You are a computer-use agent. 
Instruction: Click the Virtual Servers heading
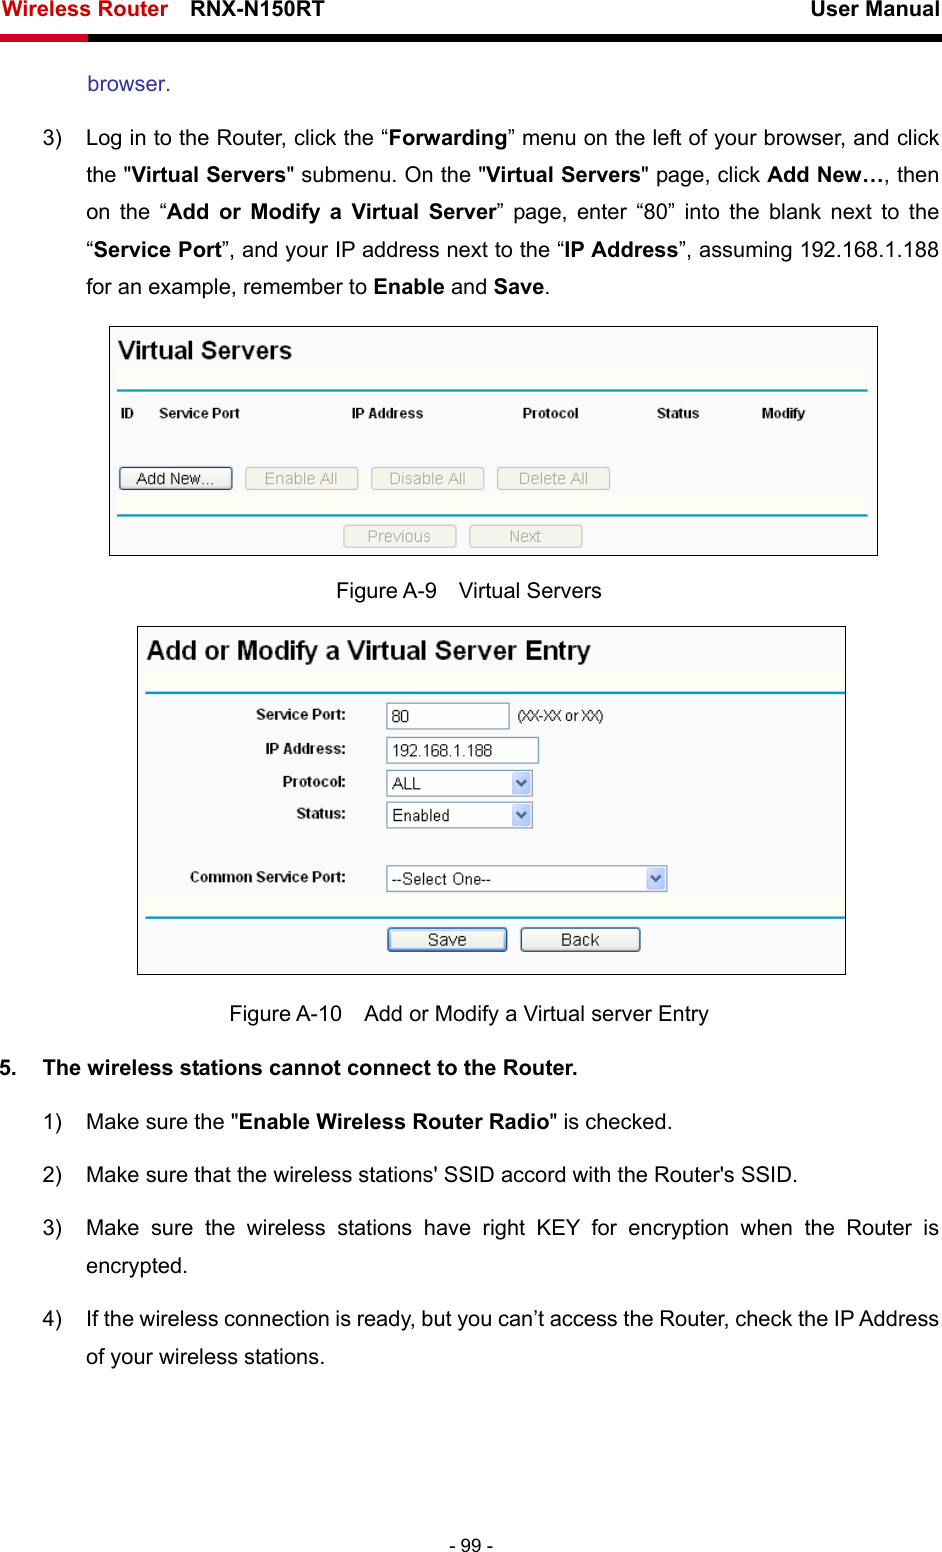[x=205, y=351]
